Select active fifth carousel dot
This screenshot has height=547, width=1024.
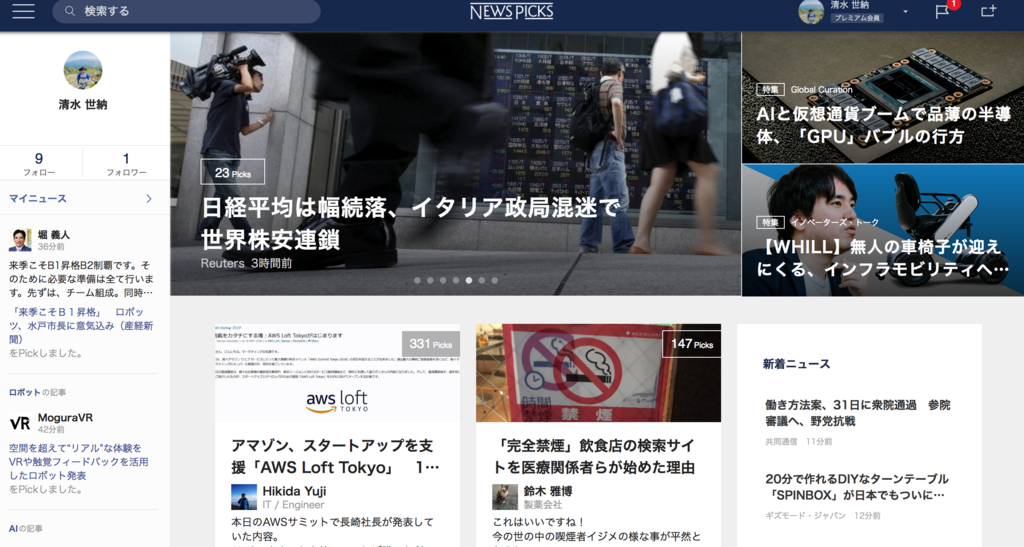469,280
